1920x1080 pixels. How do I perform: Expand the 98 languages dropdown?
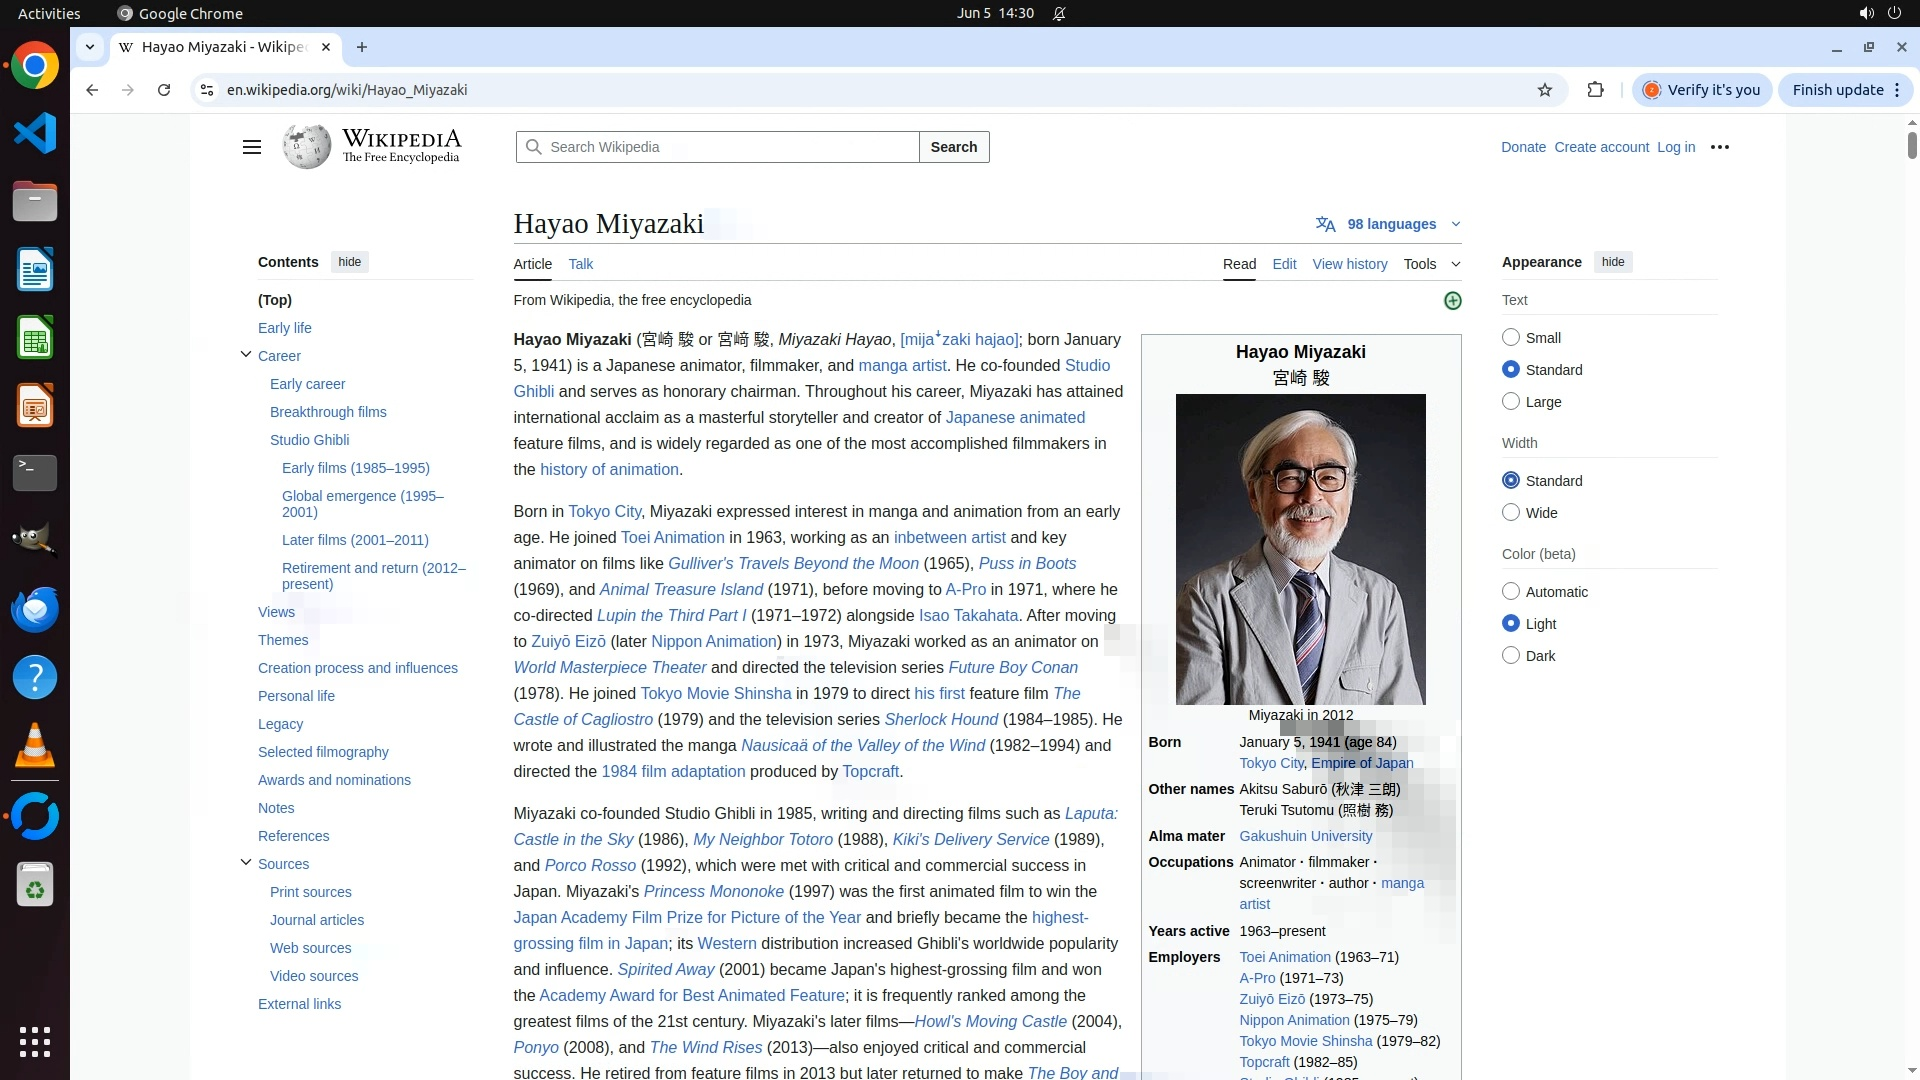1391,224
